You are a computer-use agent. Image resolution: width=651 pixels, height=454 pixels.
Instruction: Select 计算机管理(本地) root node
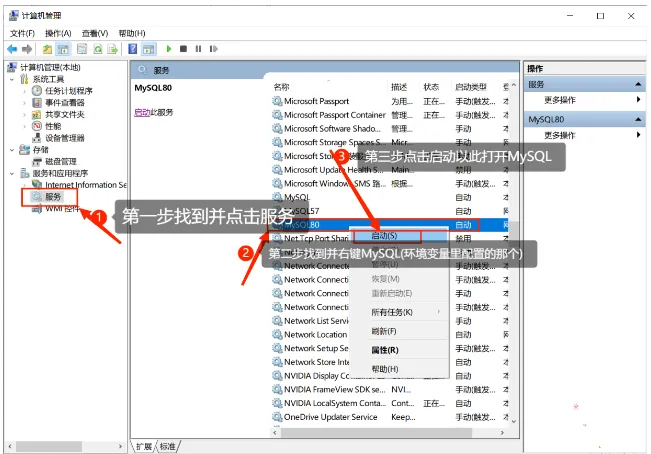pyautogui.click(x=50, y=67)
